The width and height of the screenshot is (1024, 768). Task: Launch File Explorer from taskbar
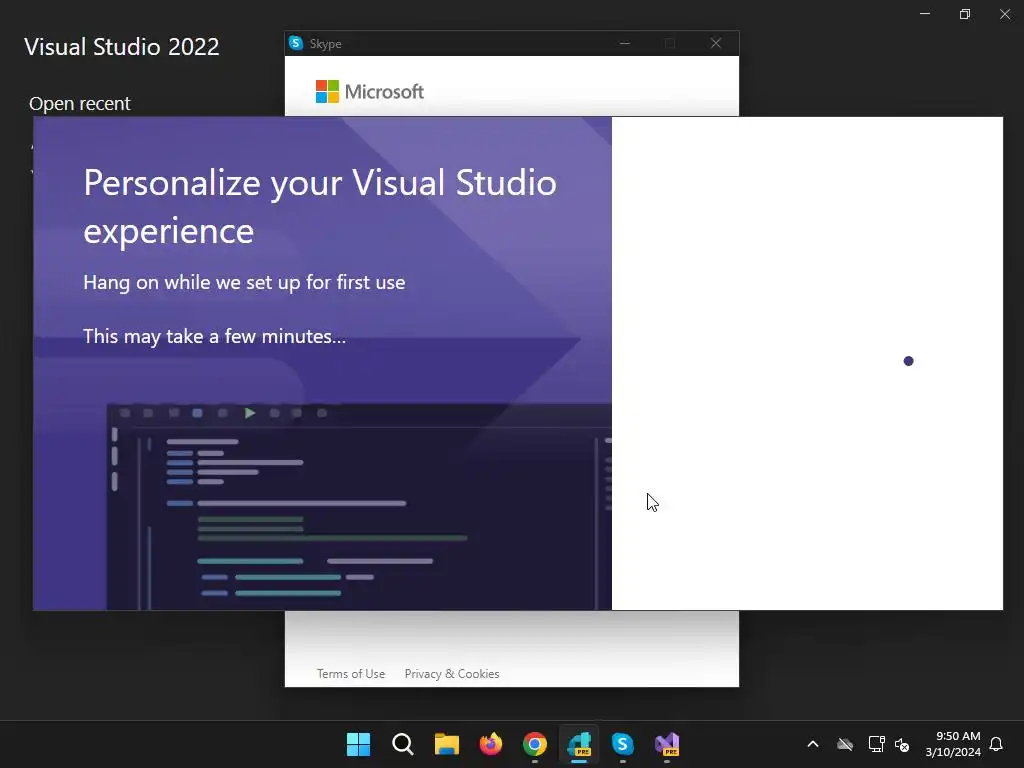(447, 744)
